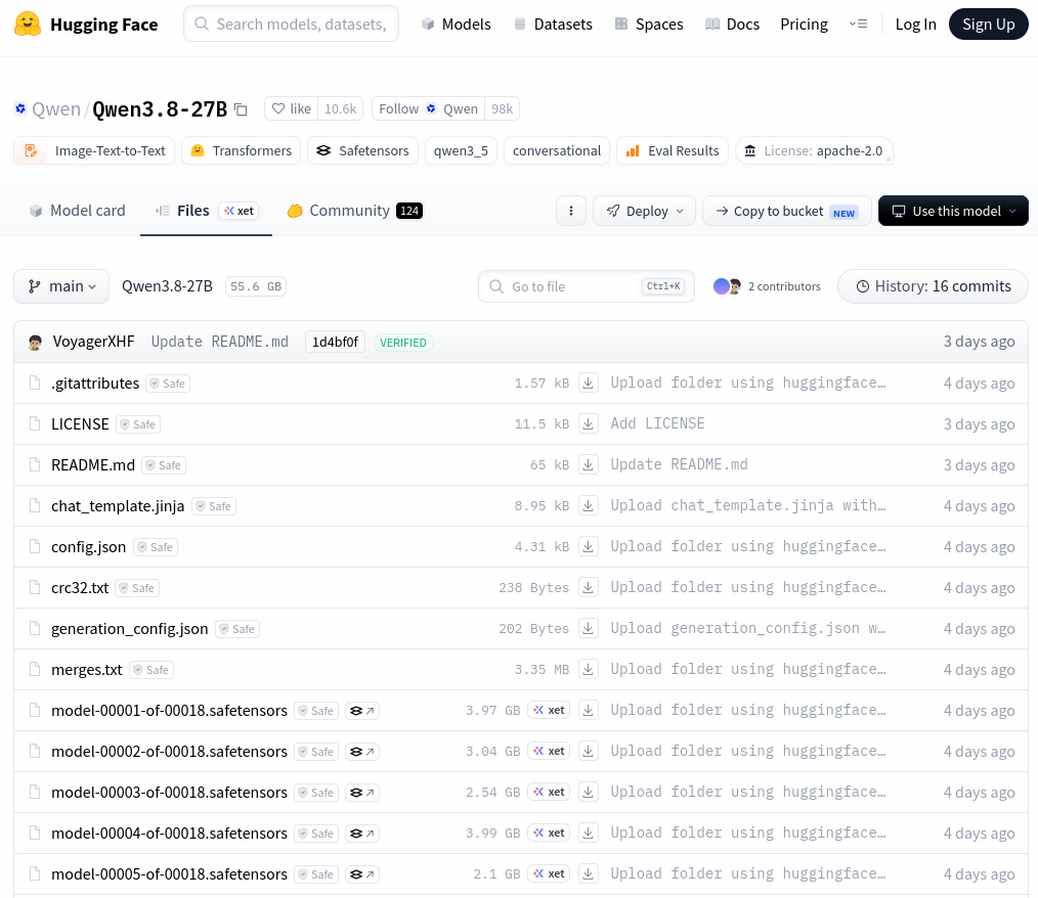
Task: Download model-00003-of-00018.safetensors
Action: pos(588,792)
